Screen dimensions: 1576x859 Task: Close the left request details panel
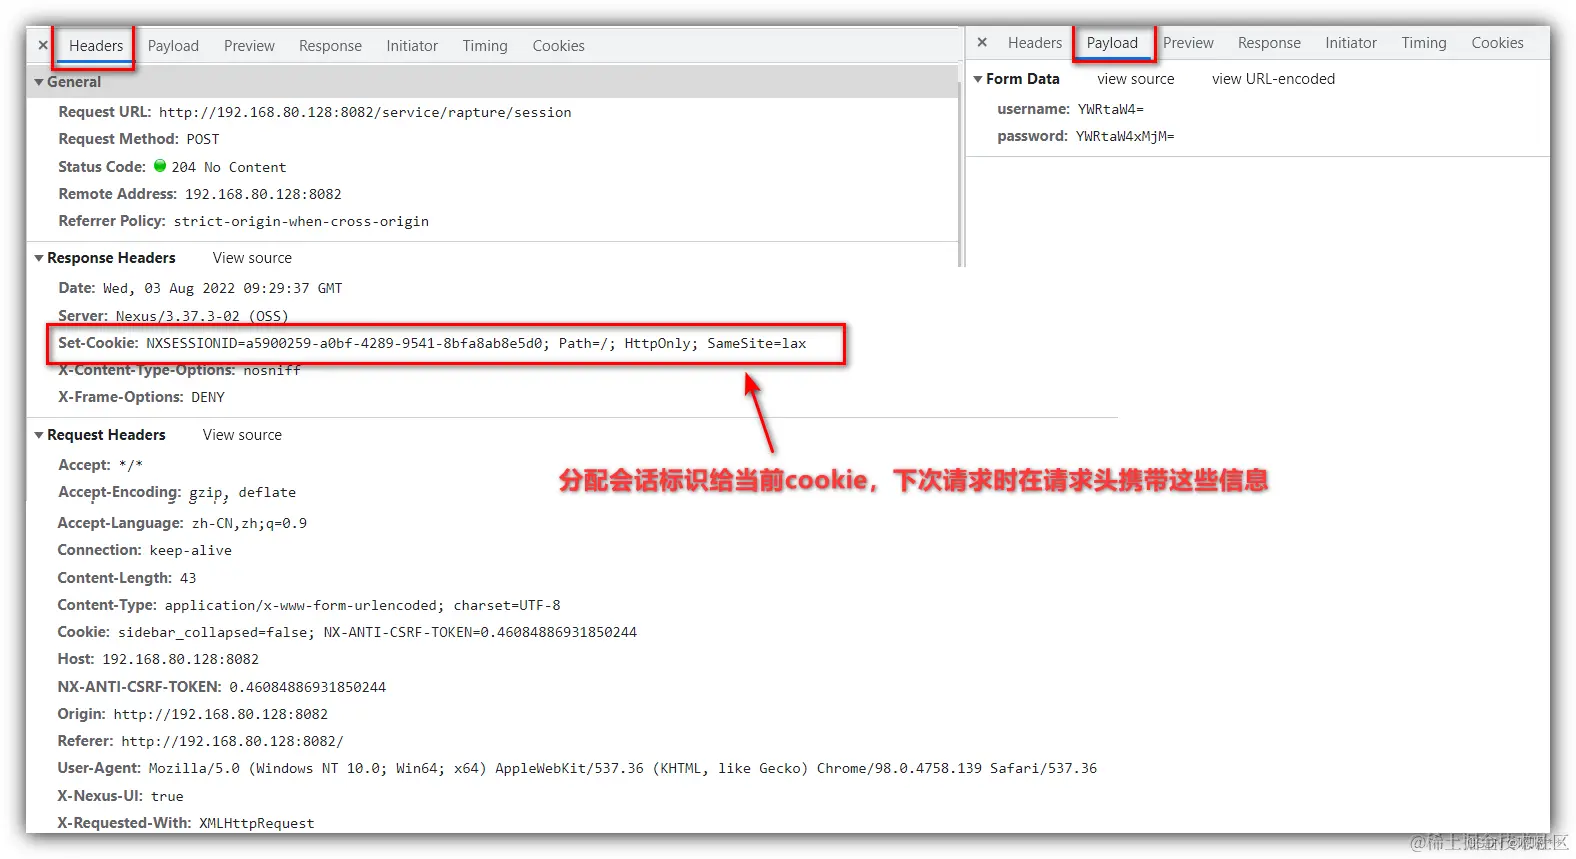point(43,45)
